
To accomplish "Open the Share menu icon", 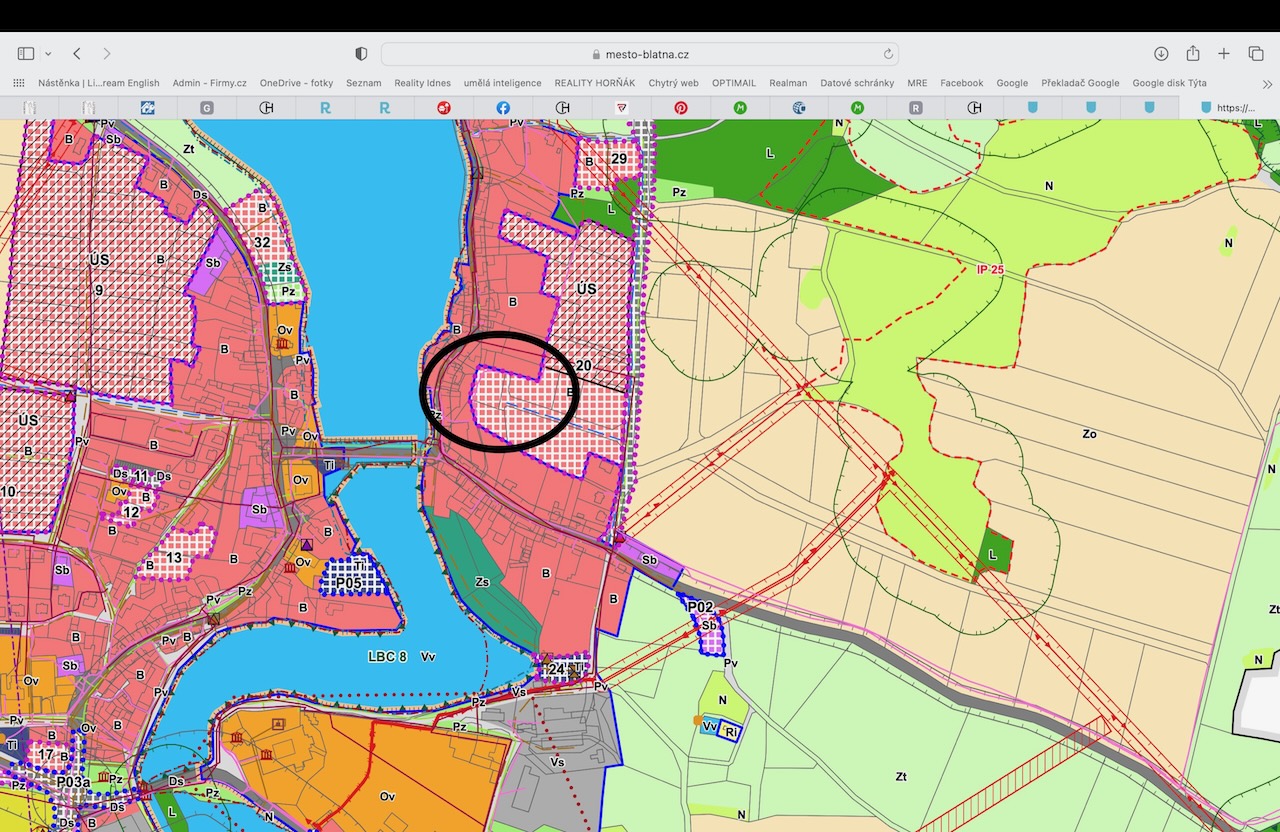I will [1193, 54].
